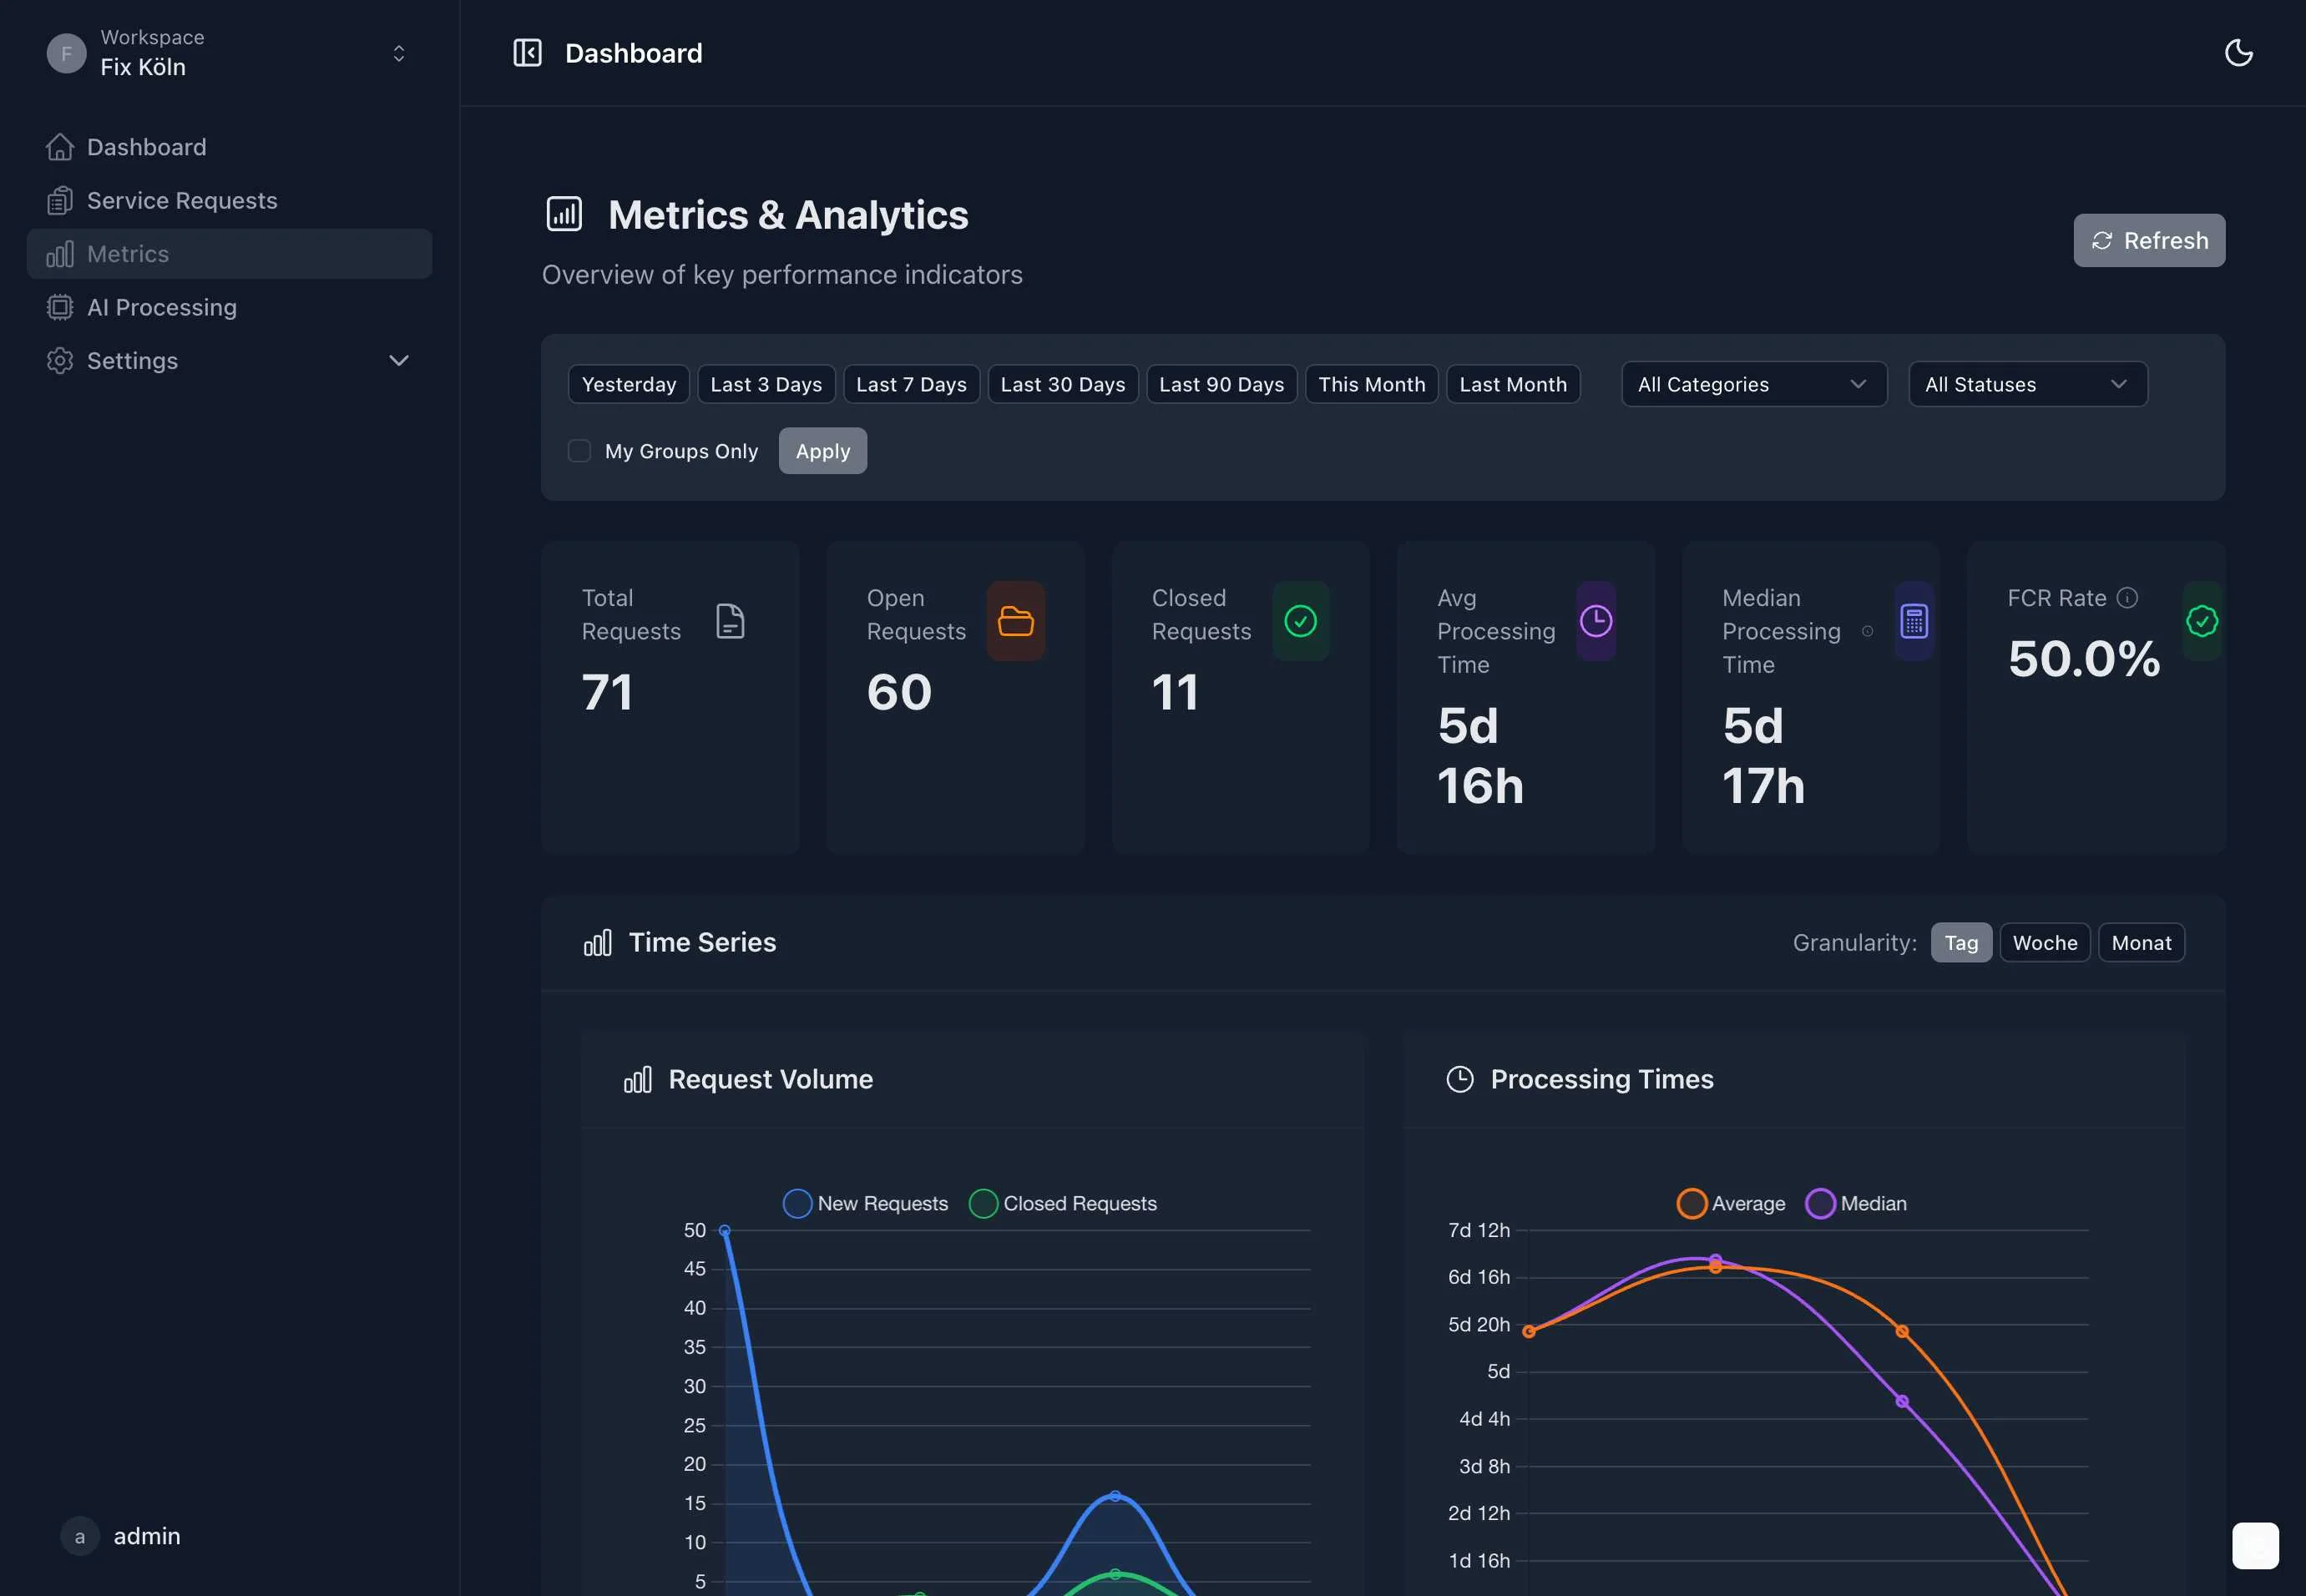Switch granularity to Woche
This screenshot has height=1596, width=2306.
point(2044,943)
